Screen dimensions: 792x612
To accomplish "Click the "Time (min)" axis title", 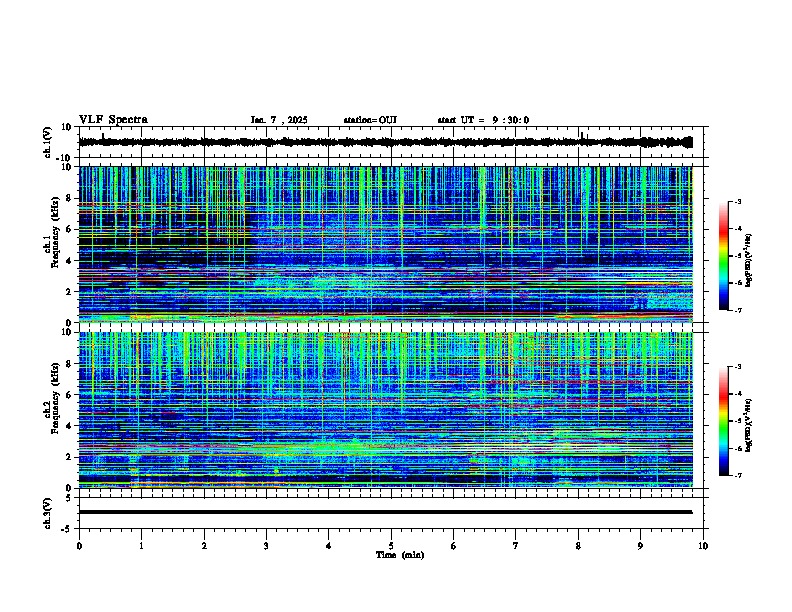I will coord(400,555).
